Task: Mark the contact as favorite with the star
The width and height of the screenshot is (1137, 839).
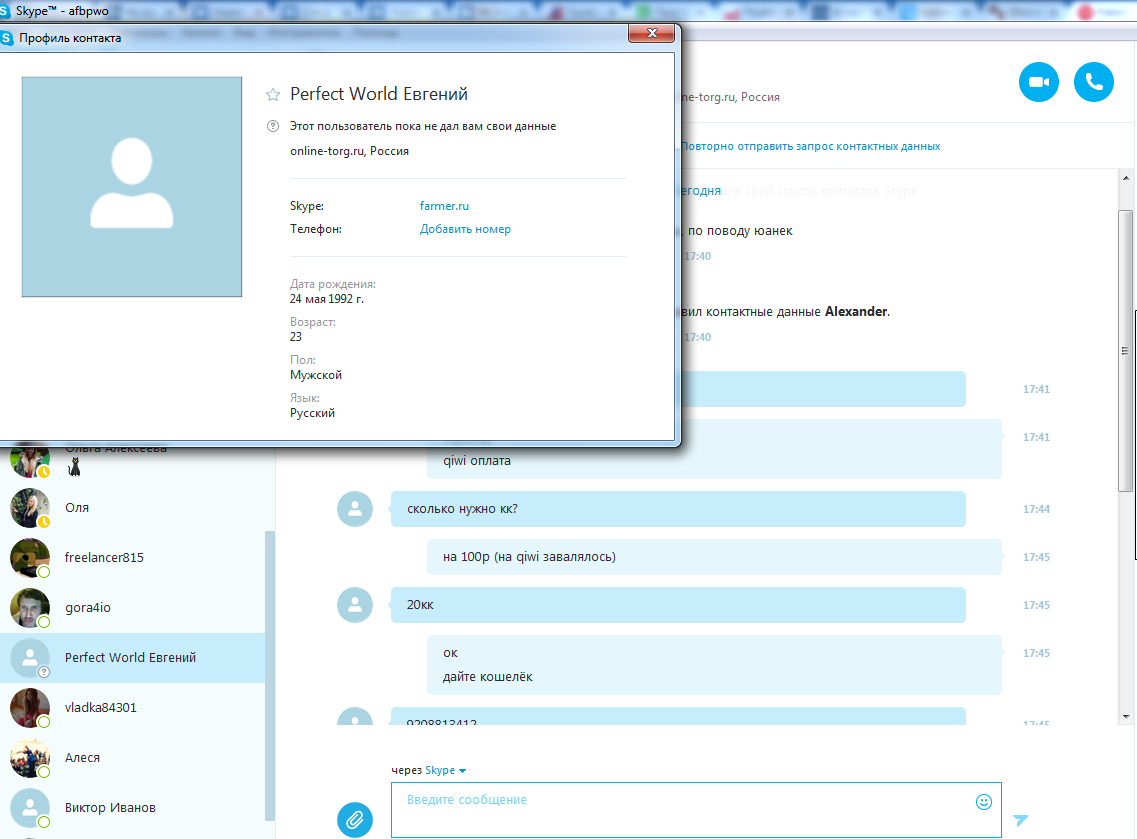Action: [273, 94]
